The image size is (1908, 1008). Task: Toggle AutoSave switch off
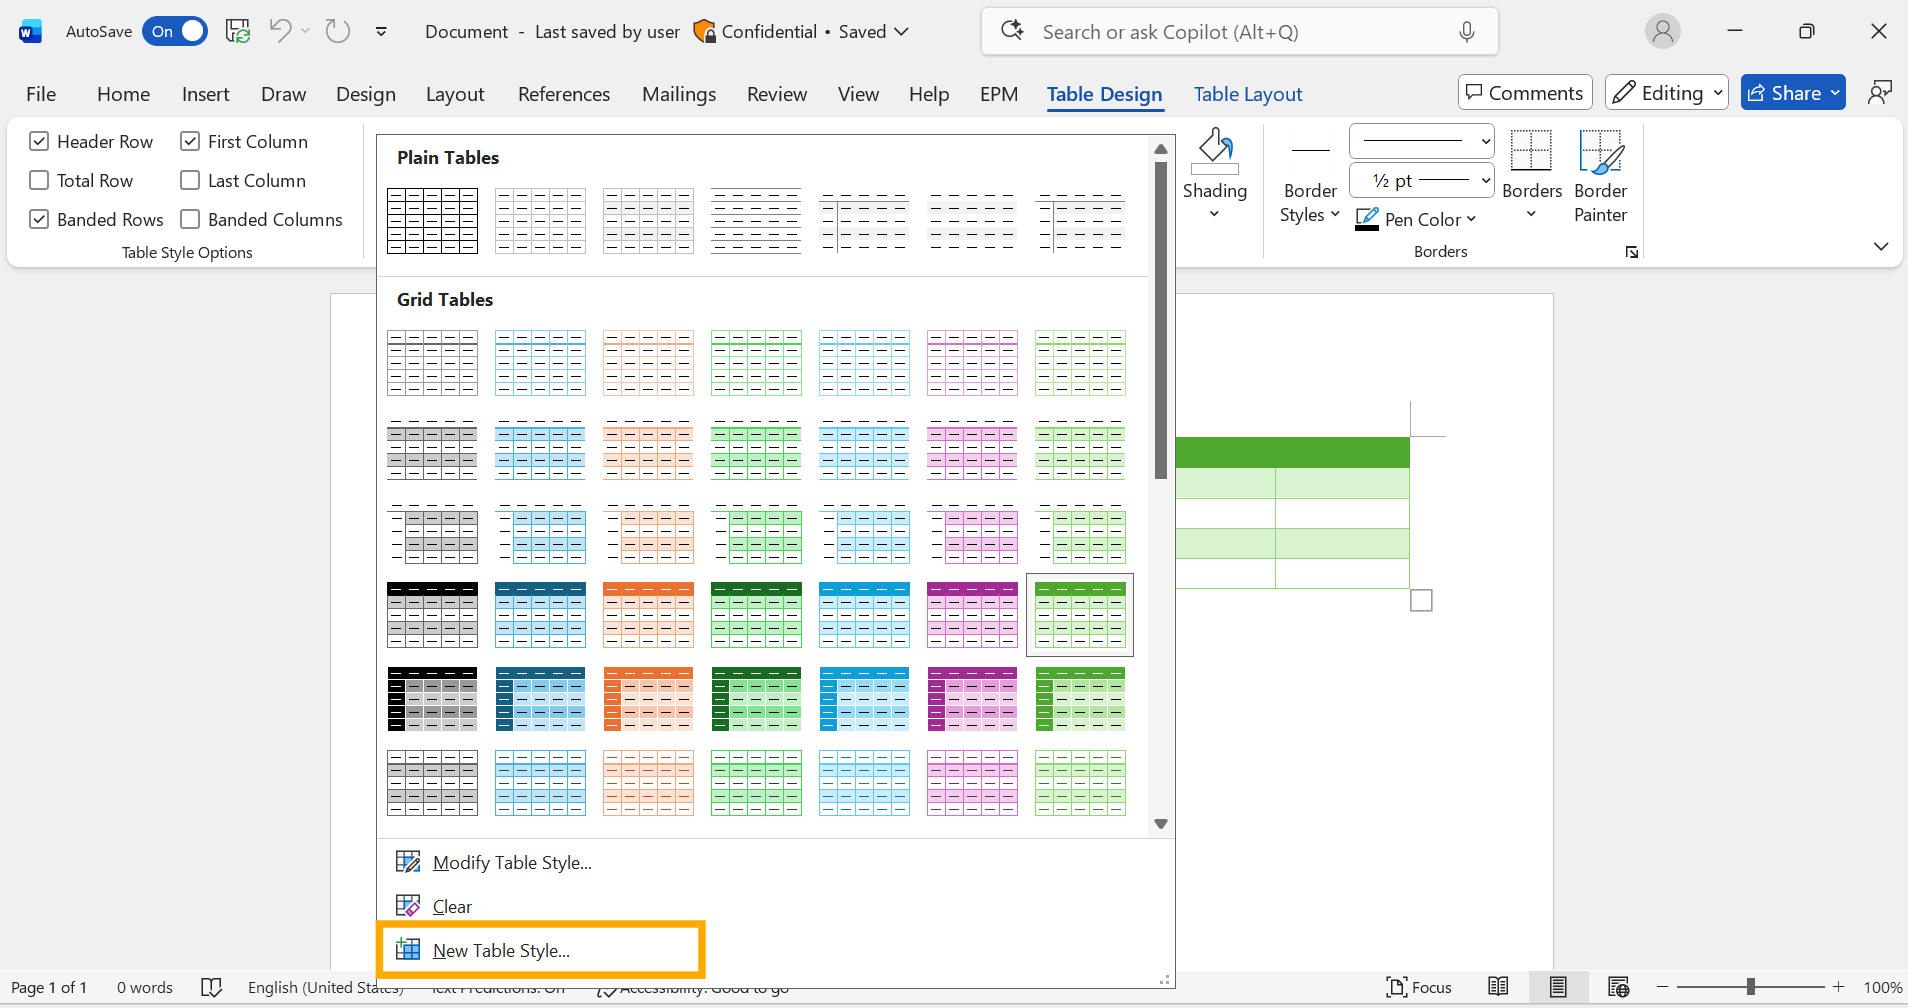[x=175, y=31]
